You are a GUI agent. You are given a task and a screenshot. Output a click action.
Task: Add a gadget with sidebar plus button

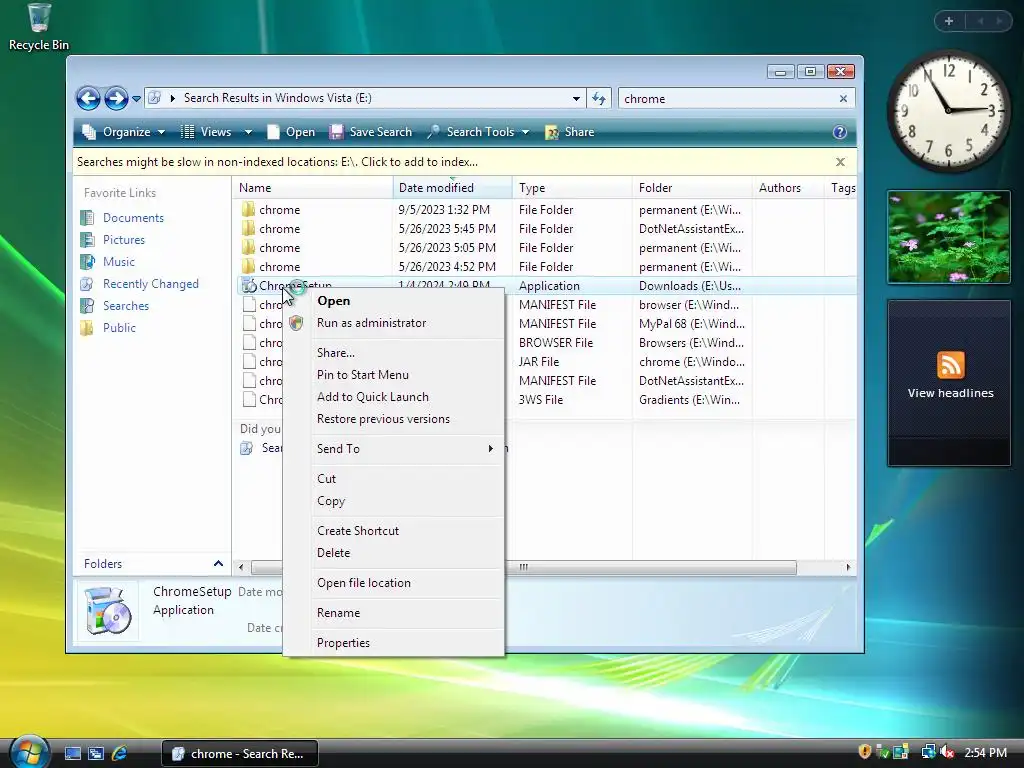[x=949, y=21]
